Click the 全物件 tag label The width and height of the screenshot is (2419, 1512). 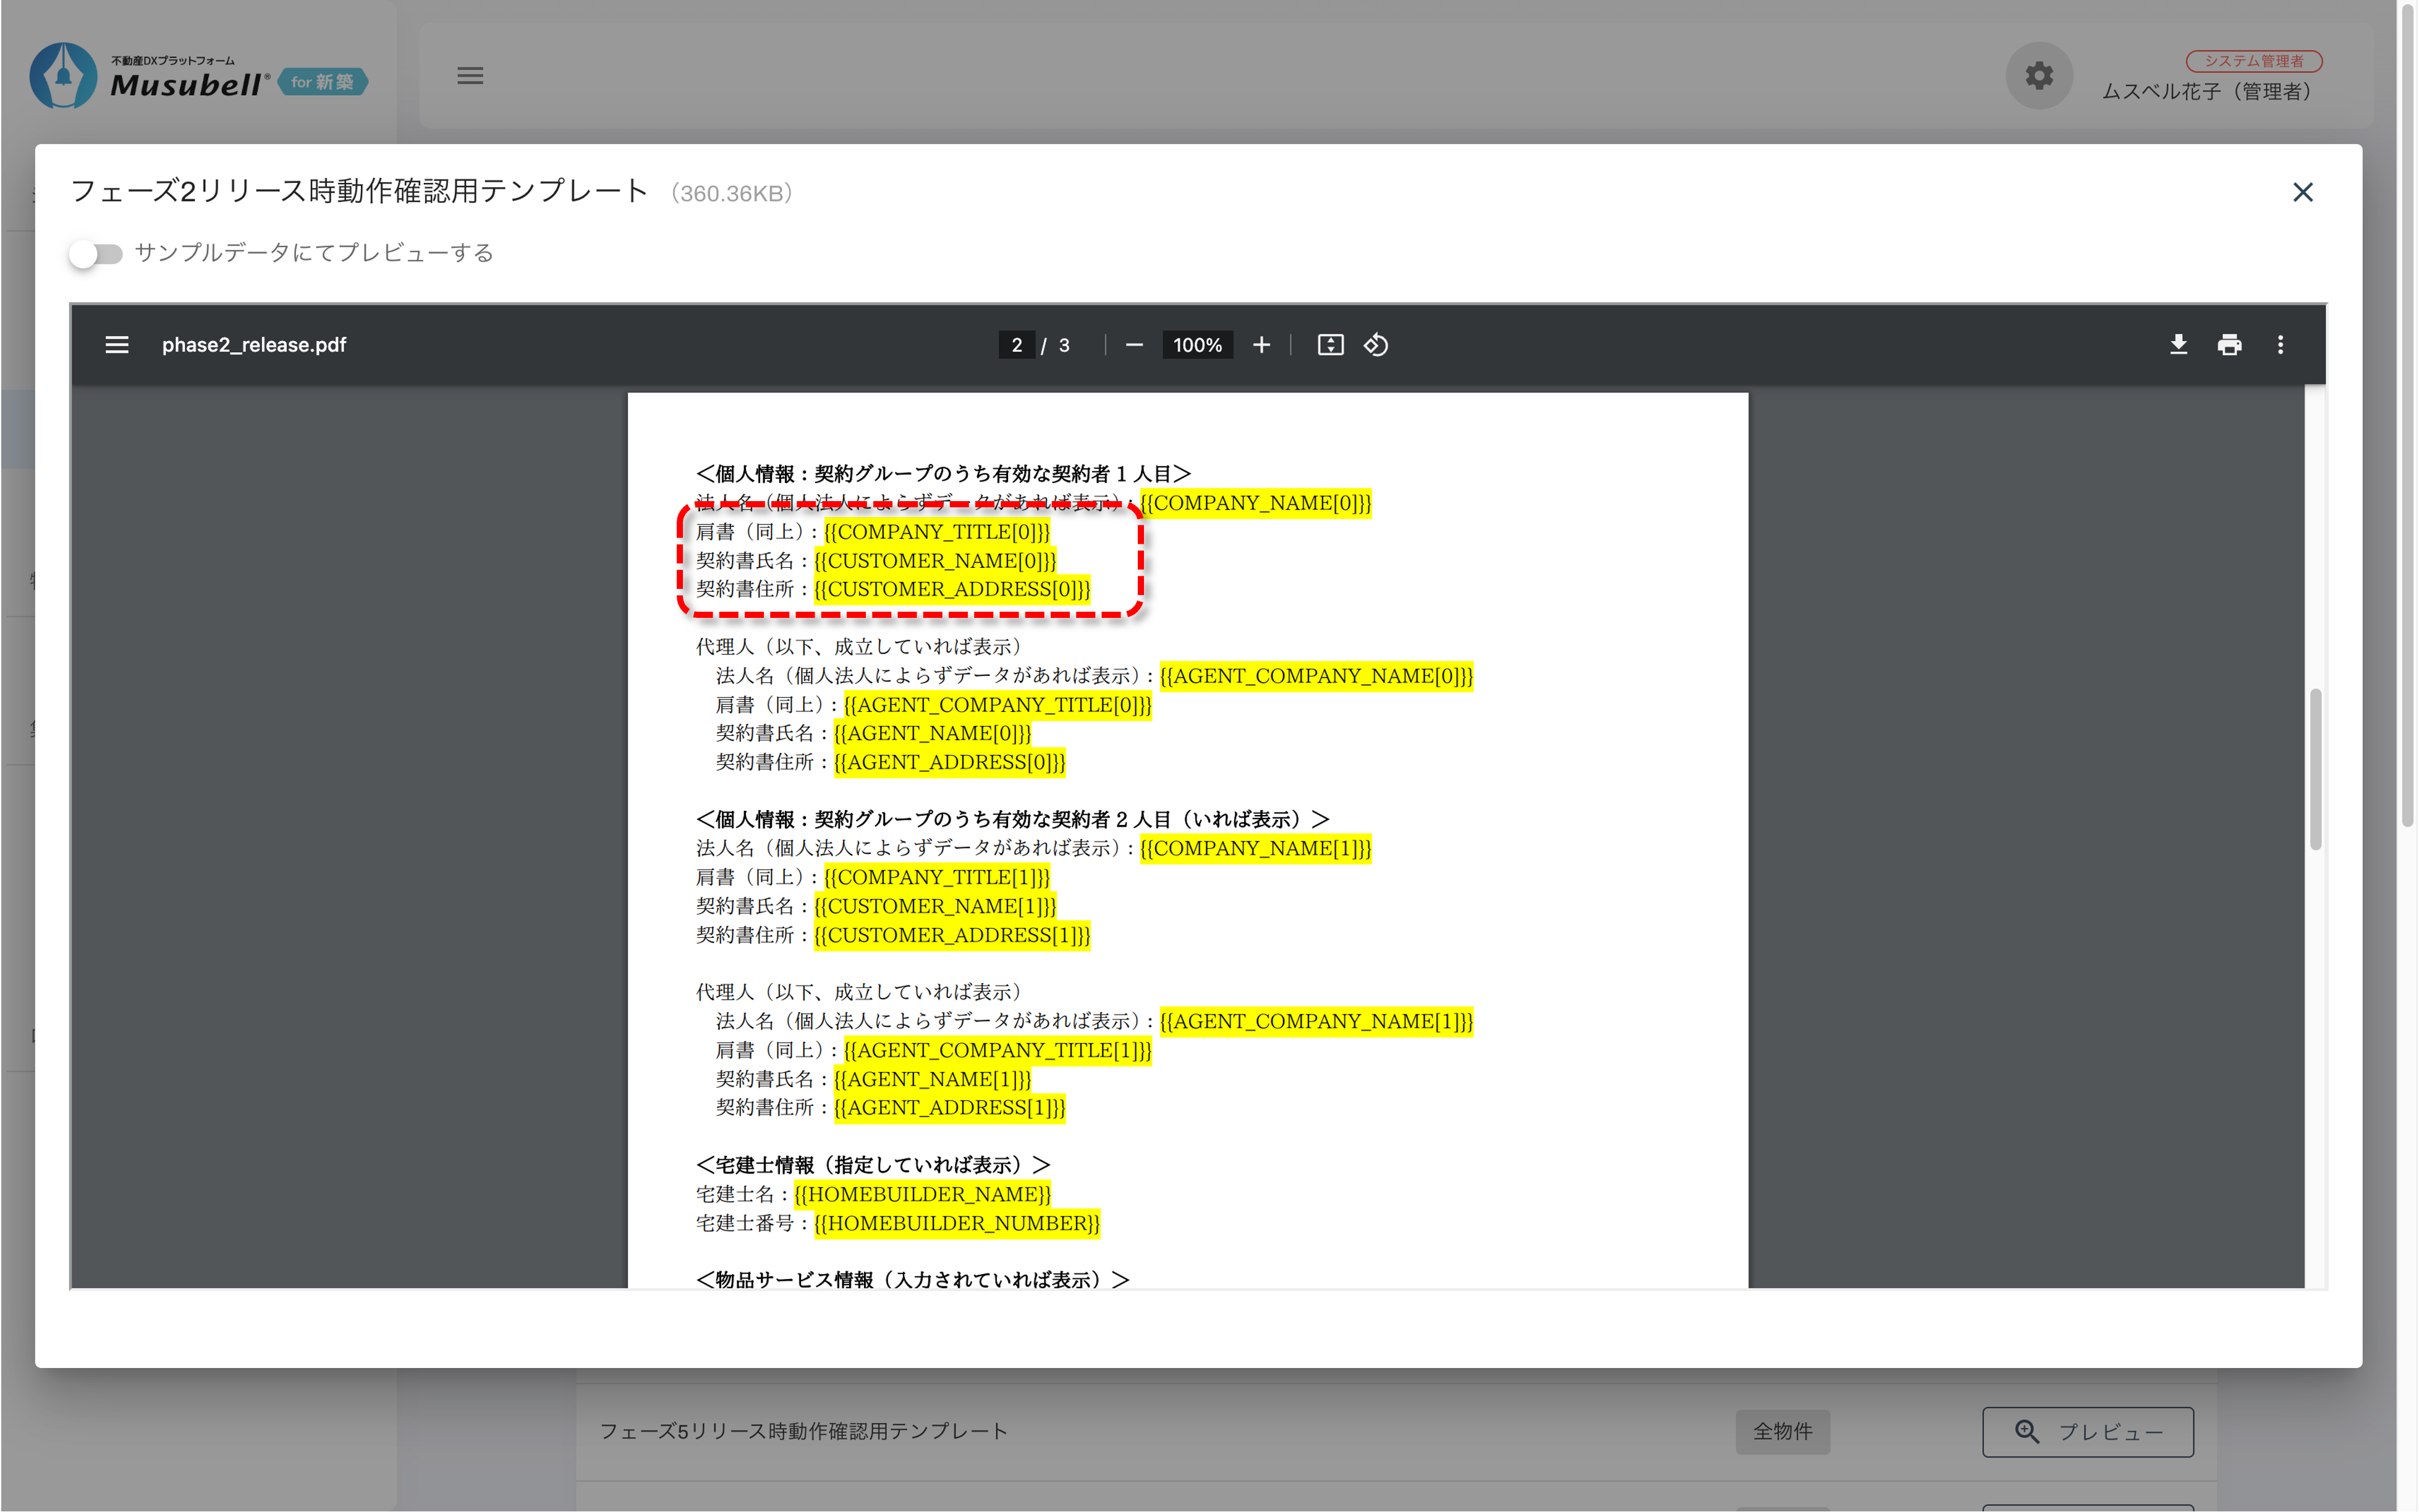pyautogui.click(x=1782, y=1431)
